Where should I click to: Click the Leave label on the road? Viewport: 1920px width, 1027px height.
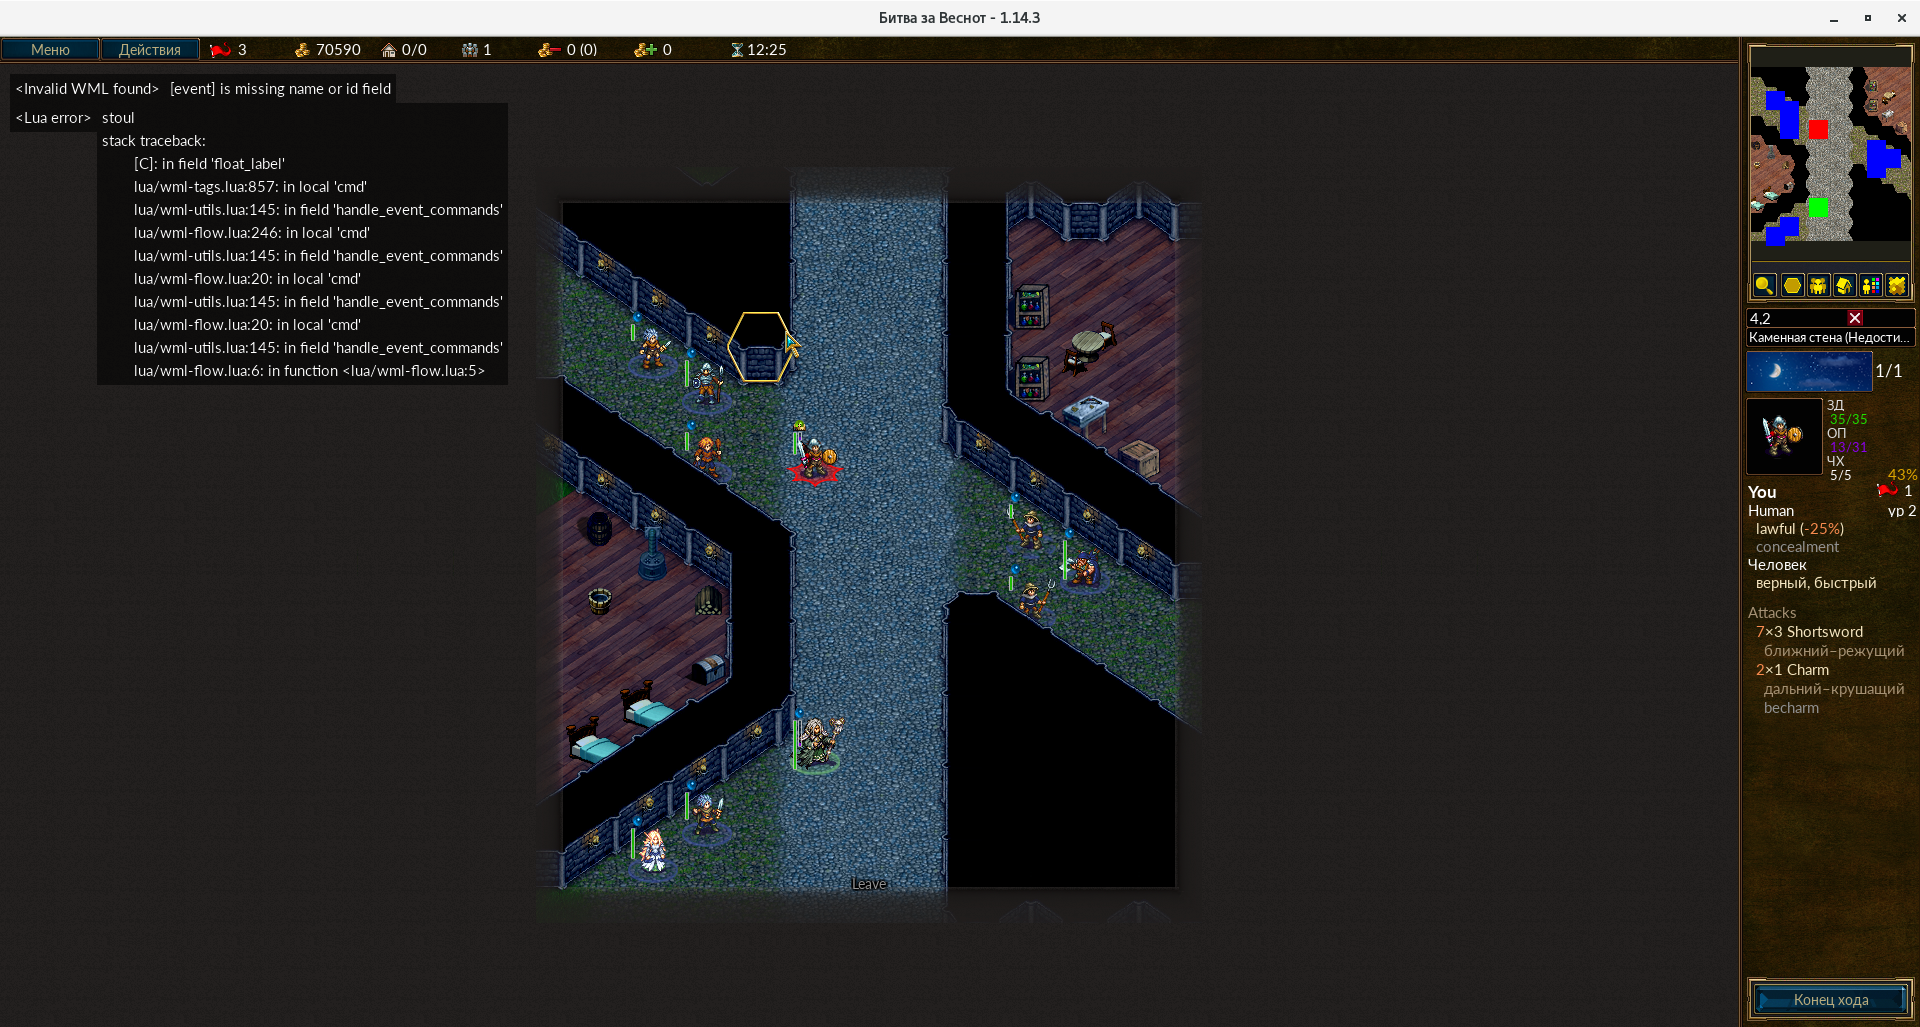(868, 884)
